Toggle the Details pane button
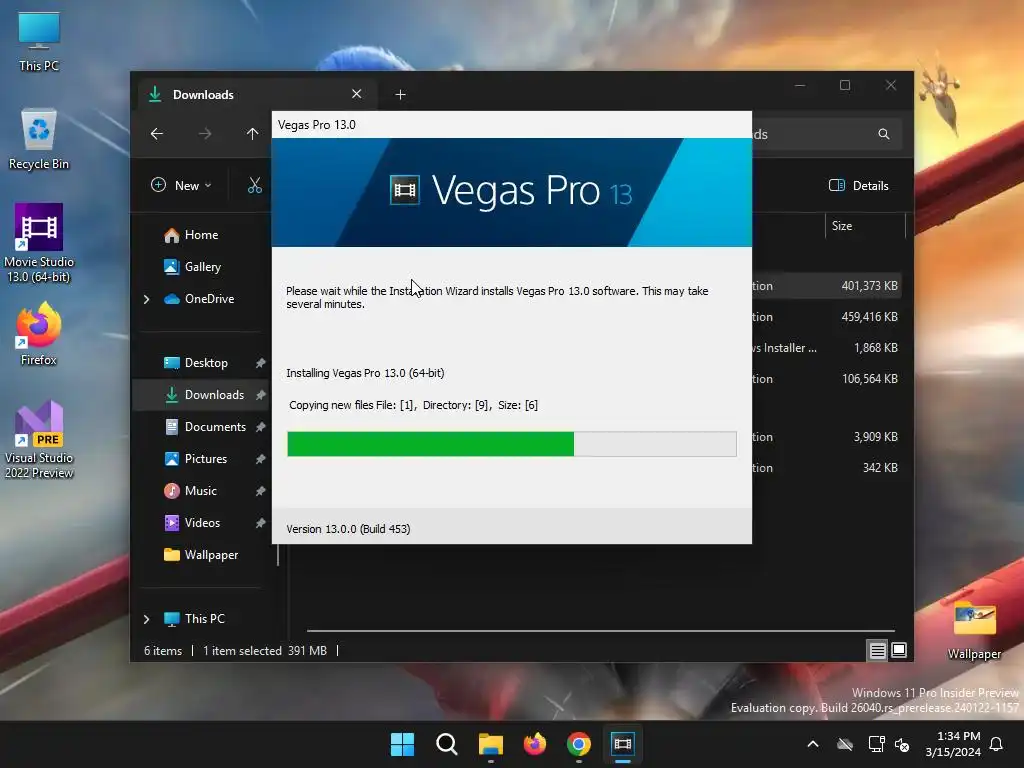The image size is (1024, 768). coord(859,185)
